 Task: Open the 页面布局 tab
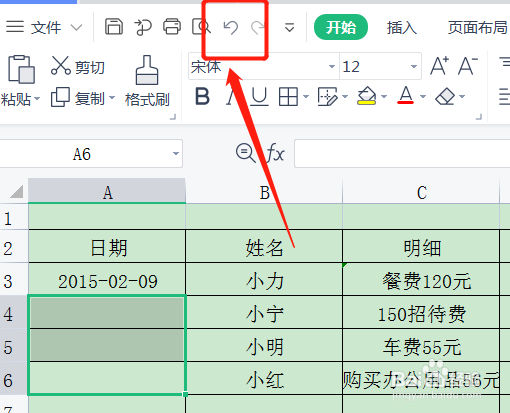[x=477, y=27]
